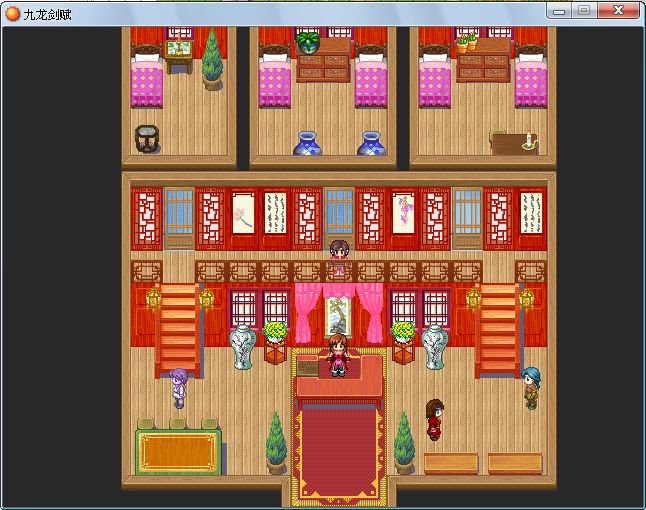Inspect the left white plum-blossom porcelain vase

pos(243,347)
